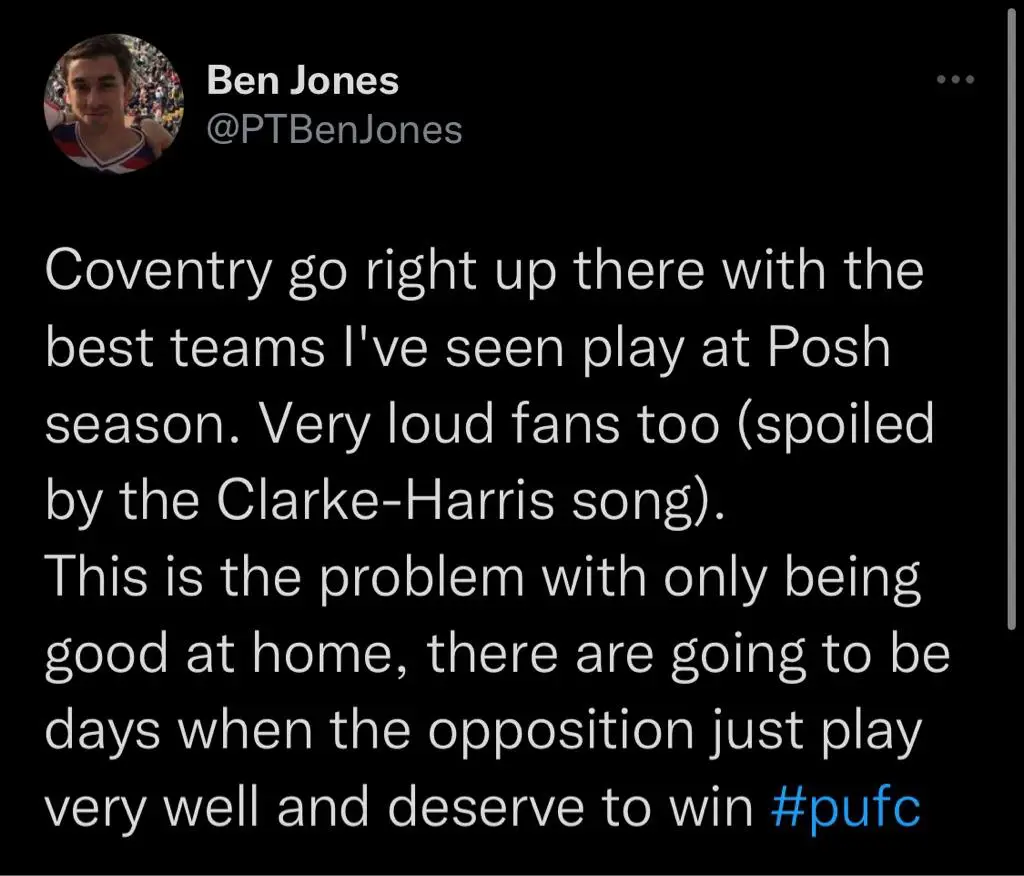
Task: Click the word Coventry in the tweet
Action: tap(158, 272)
